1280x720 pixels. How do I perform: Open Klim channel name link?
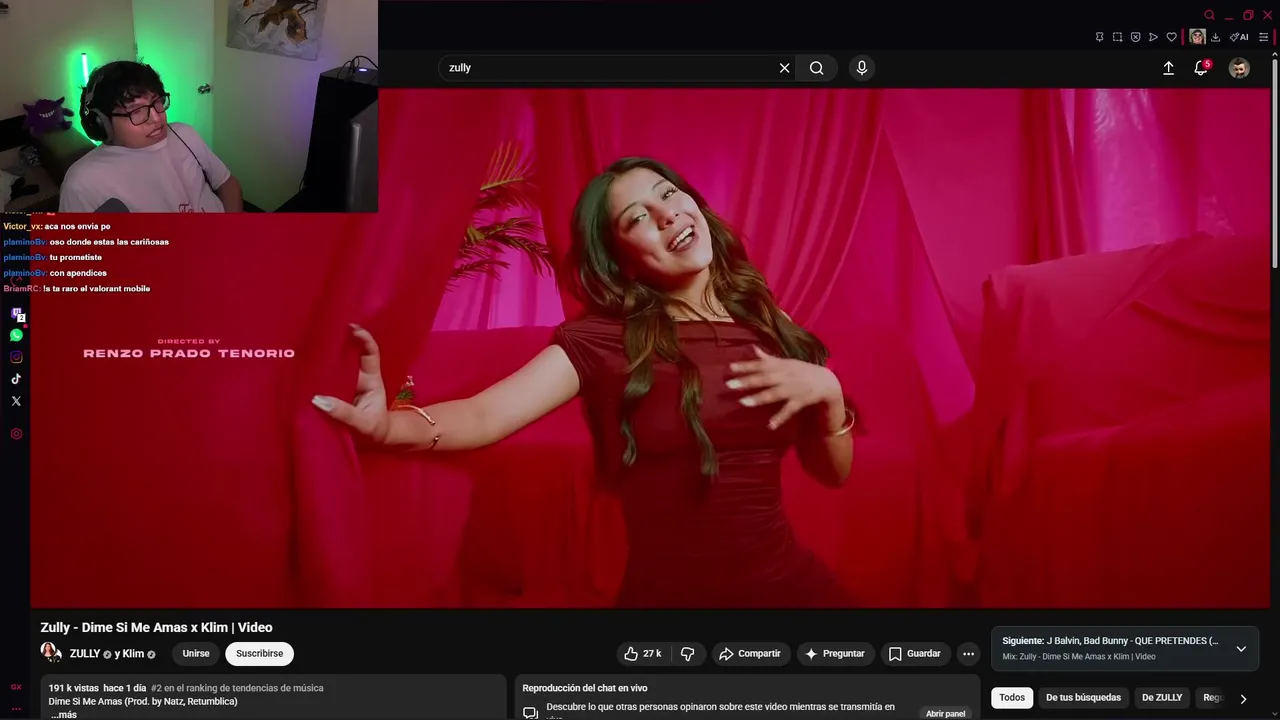[133, 654]
